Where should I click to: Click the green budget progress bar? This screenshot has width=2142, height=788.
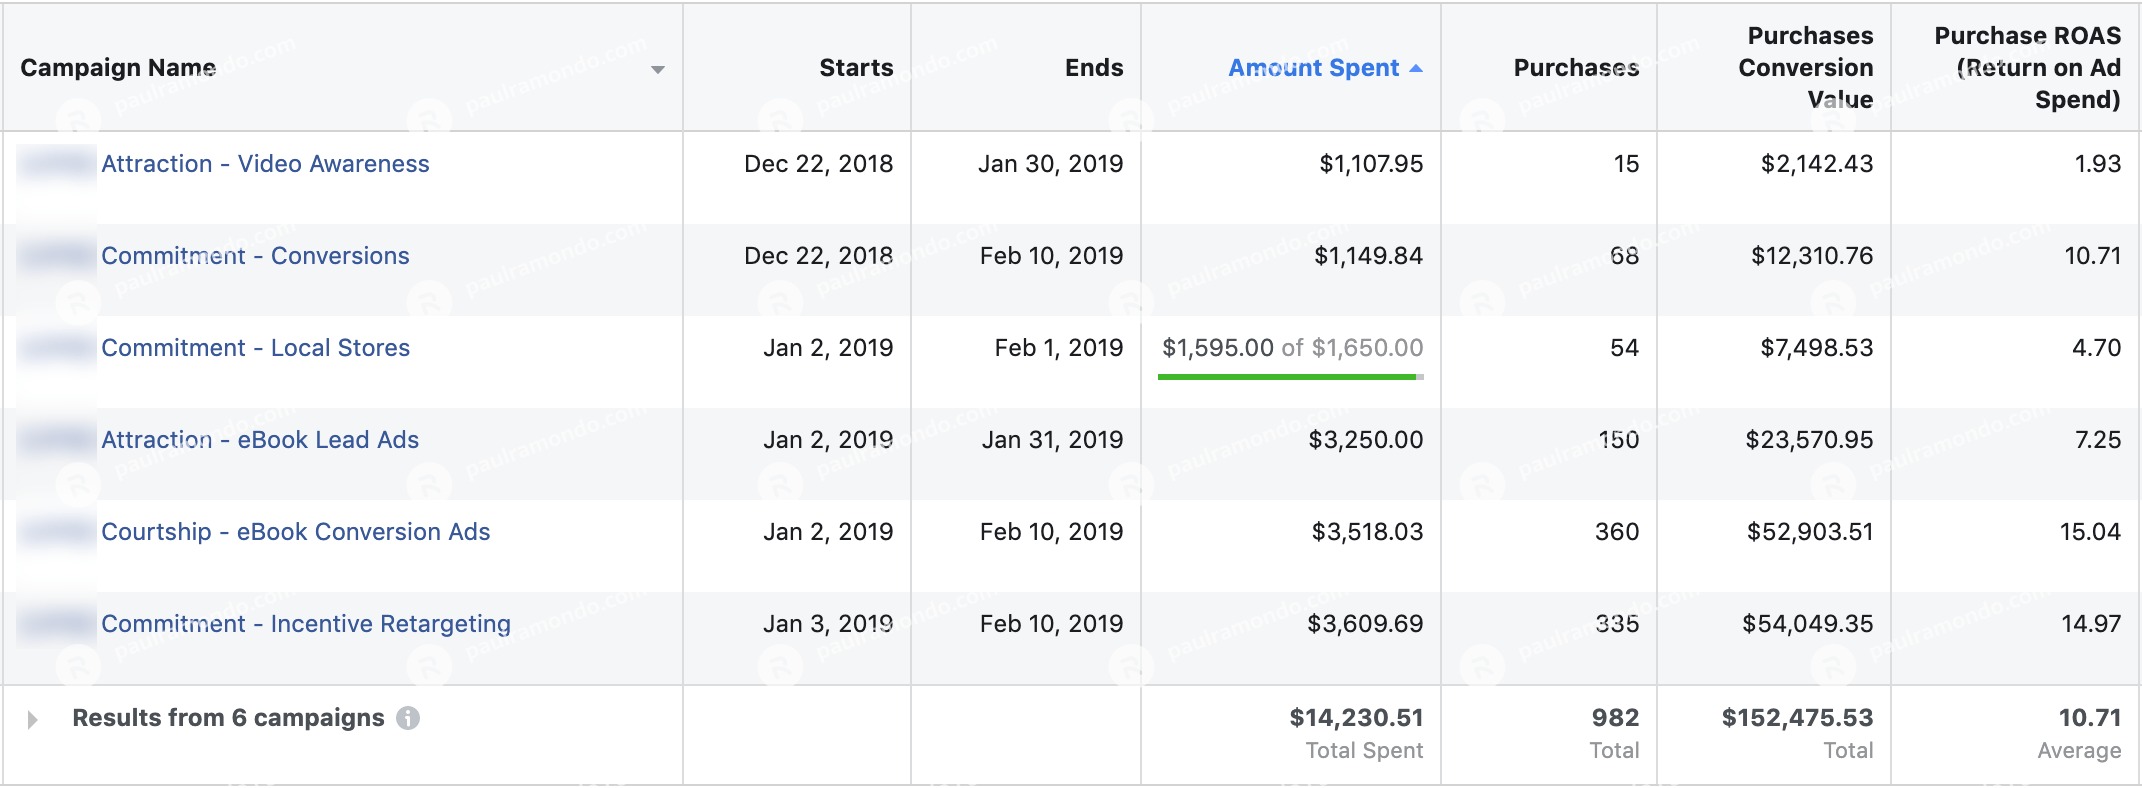1290,377
